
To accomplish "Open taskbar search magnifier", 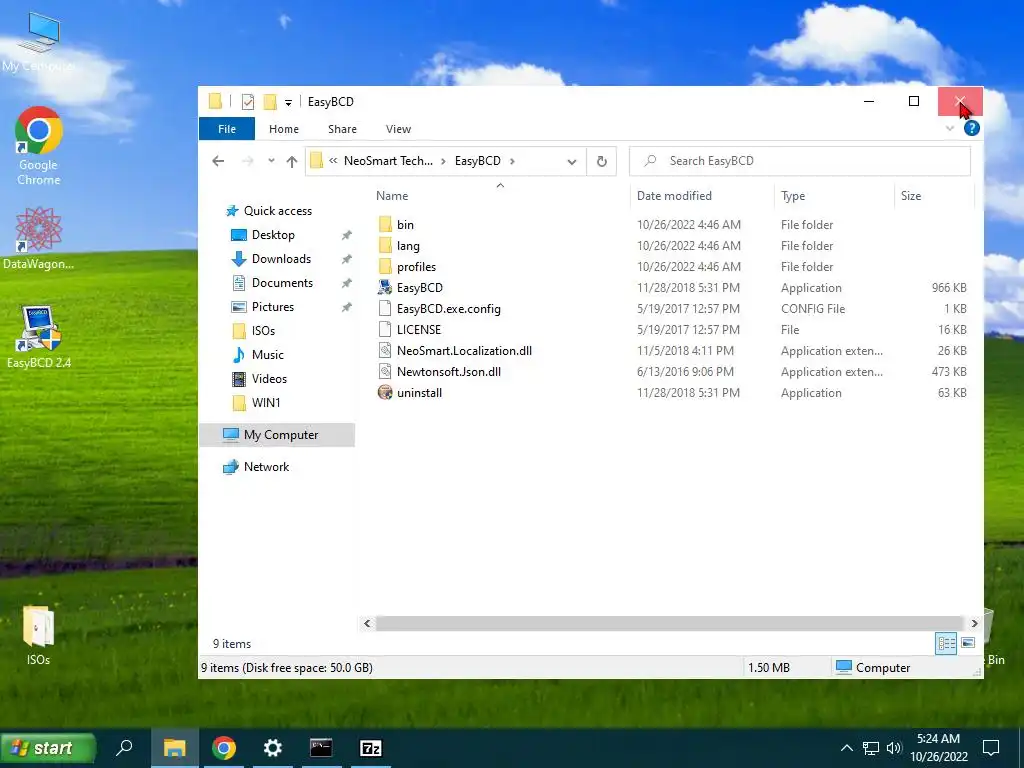I will click(x=124, y=748).
